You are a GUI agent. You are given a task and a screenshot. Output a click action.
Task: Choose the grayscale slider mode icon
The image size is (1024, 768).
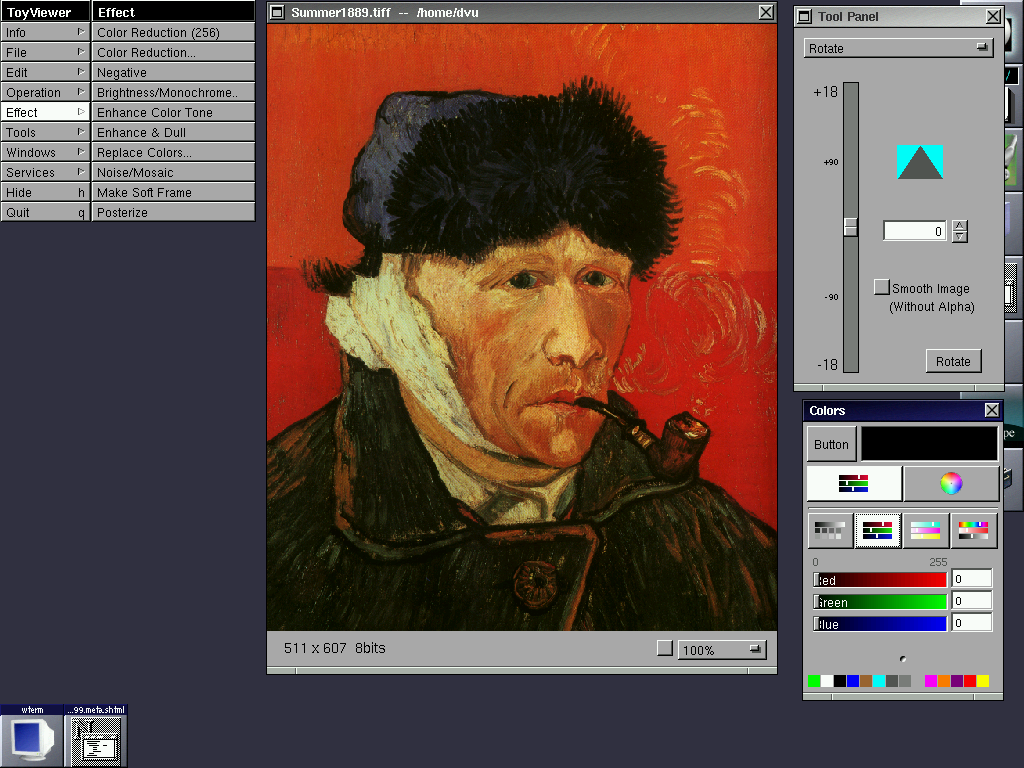tap(830, 531)
